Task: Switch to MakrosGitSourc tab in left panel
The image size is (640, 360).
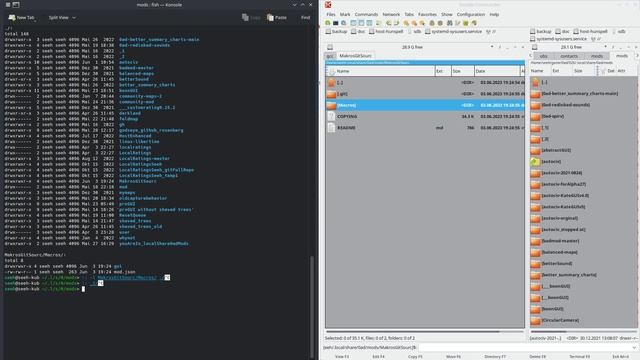Action: (x=356, y=56)
